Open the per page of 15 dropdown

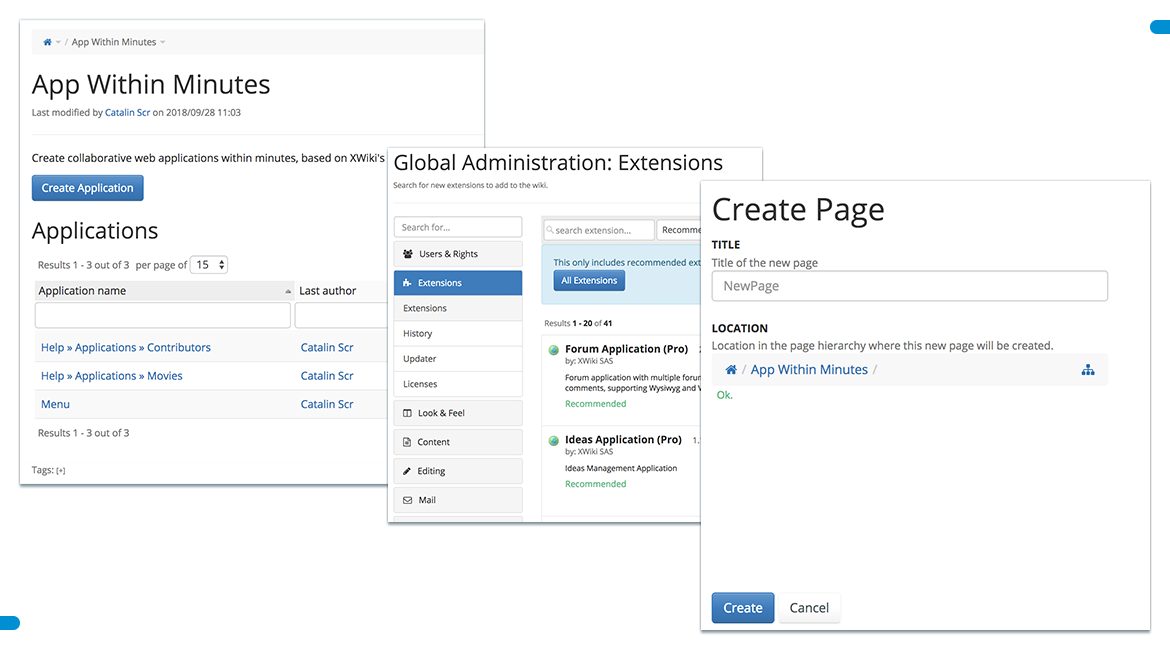coord(209,265)
